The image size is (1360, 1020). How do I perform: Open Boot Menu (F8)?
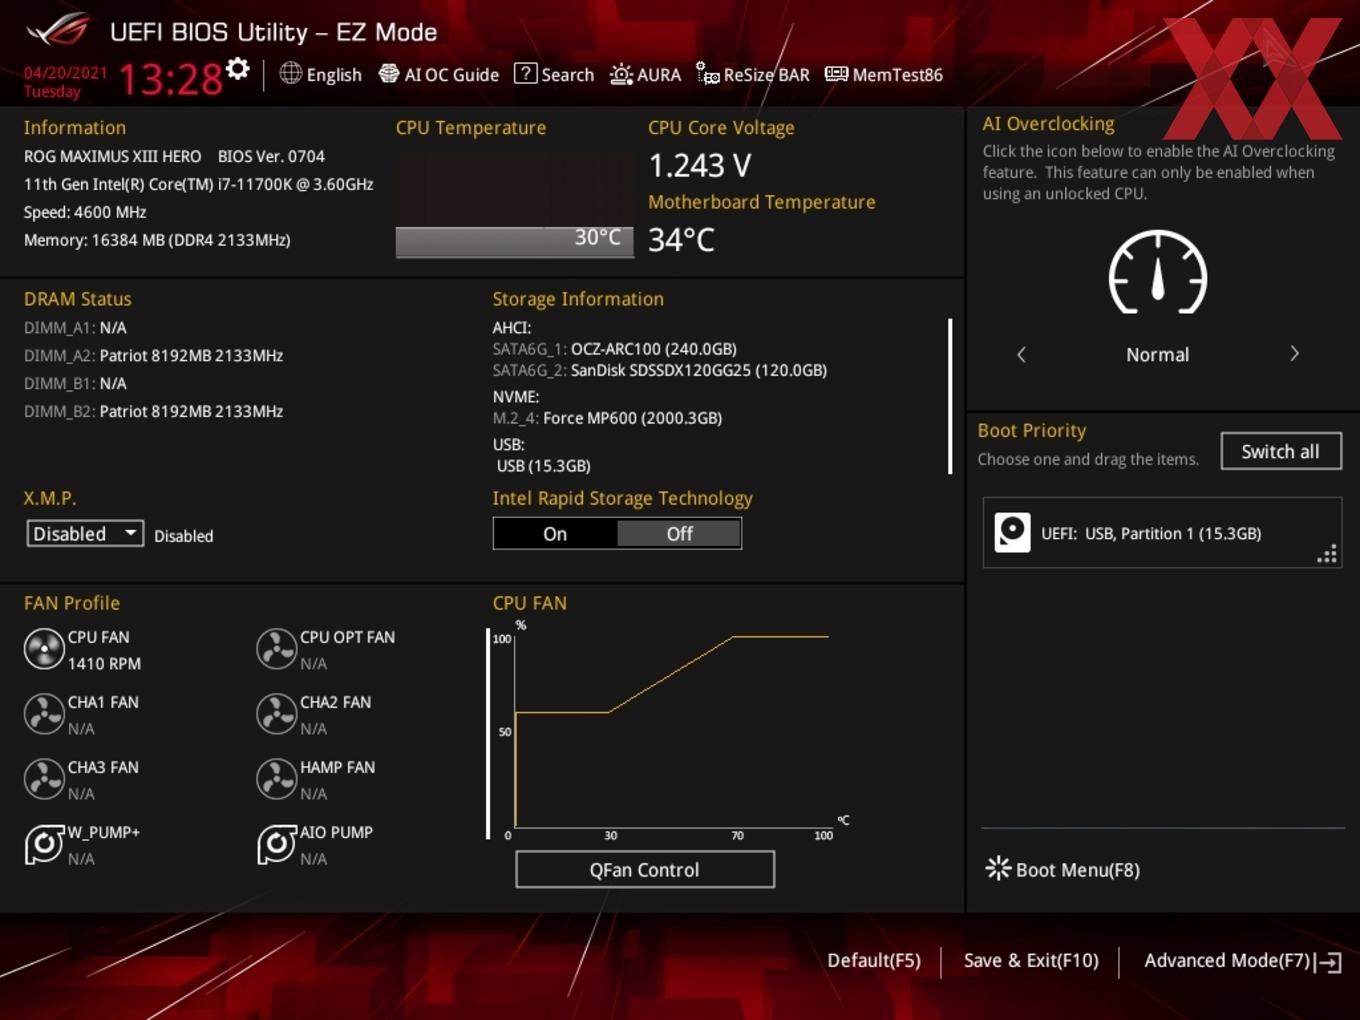[x=1063, y=869]
